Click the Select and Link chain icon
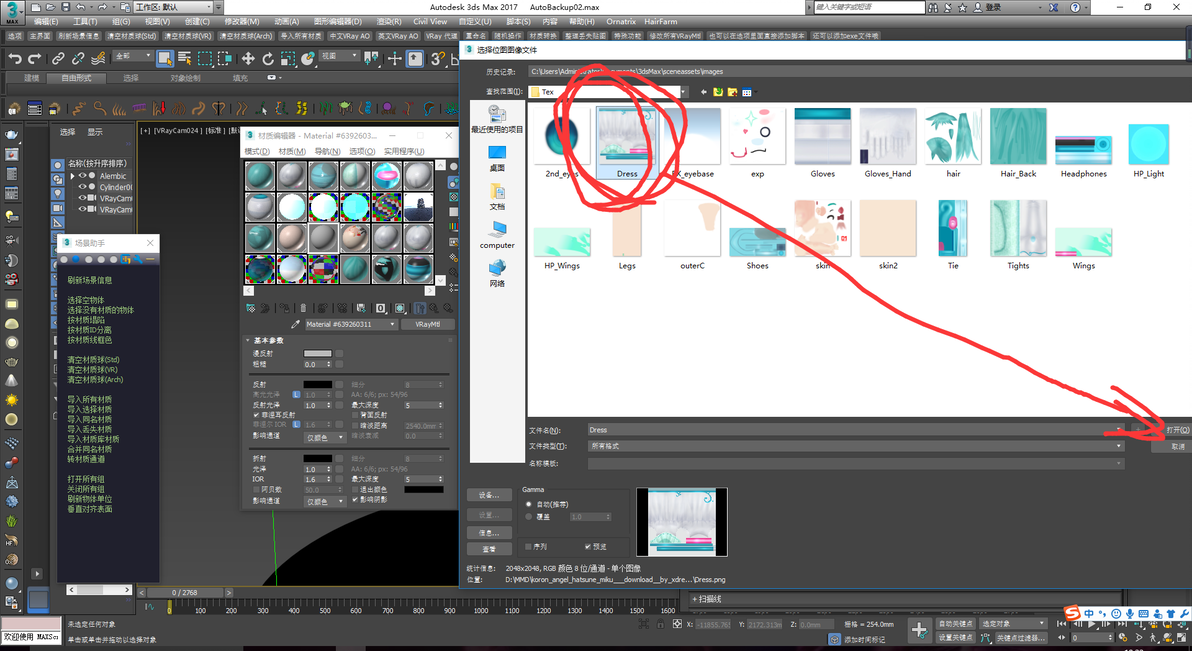The height and width of the screenshot is (651, 1192). 59,59
